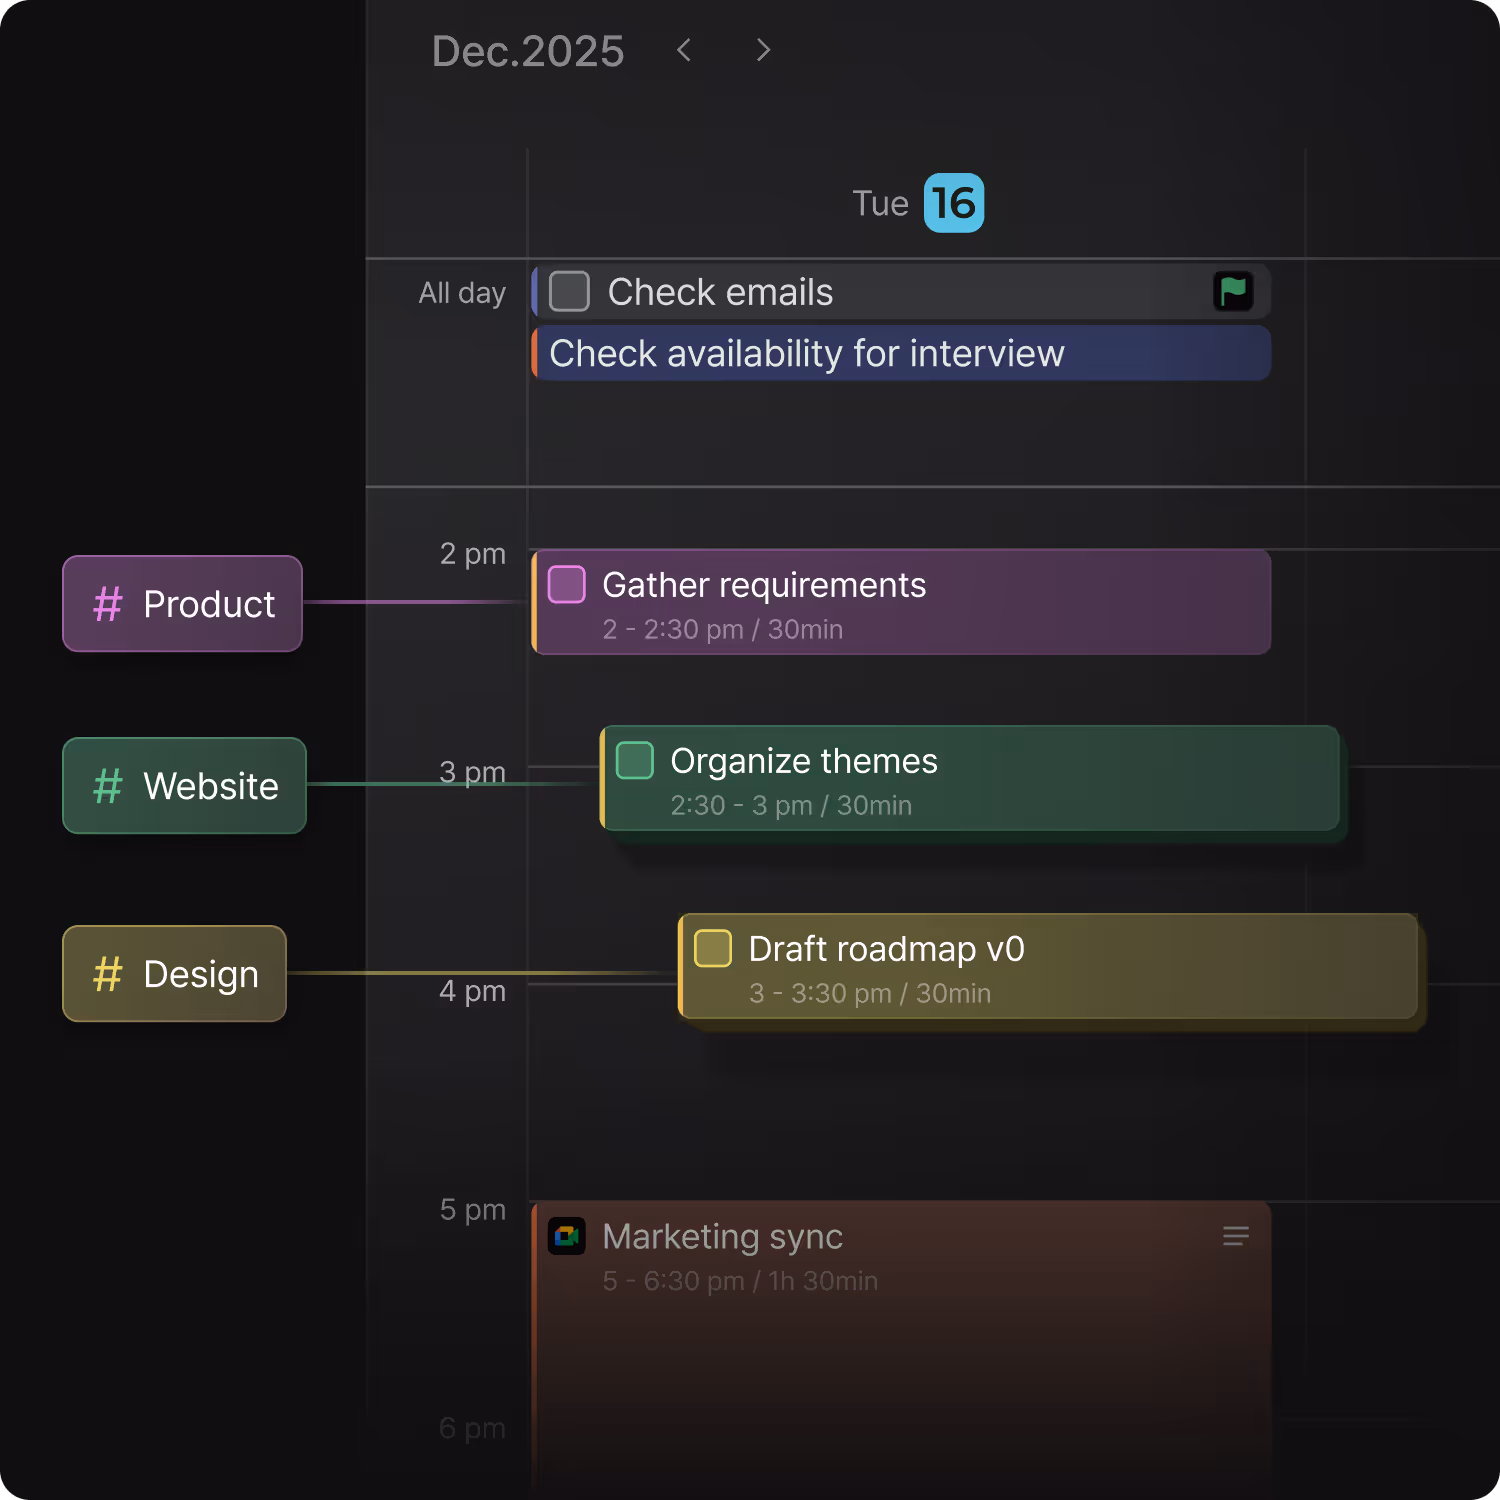Click the Tue day label

point(880,203)
